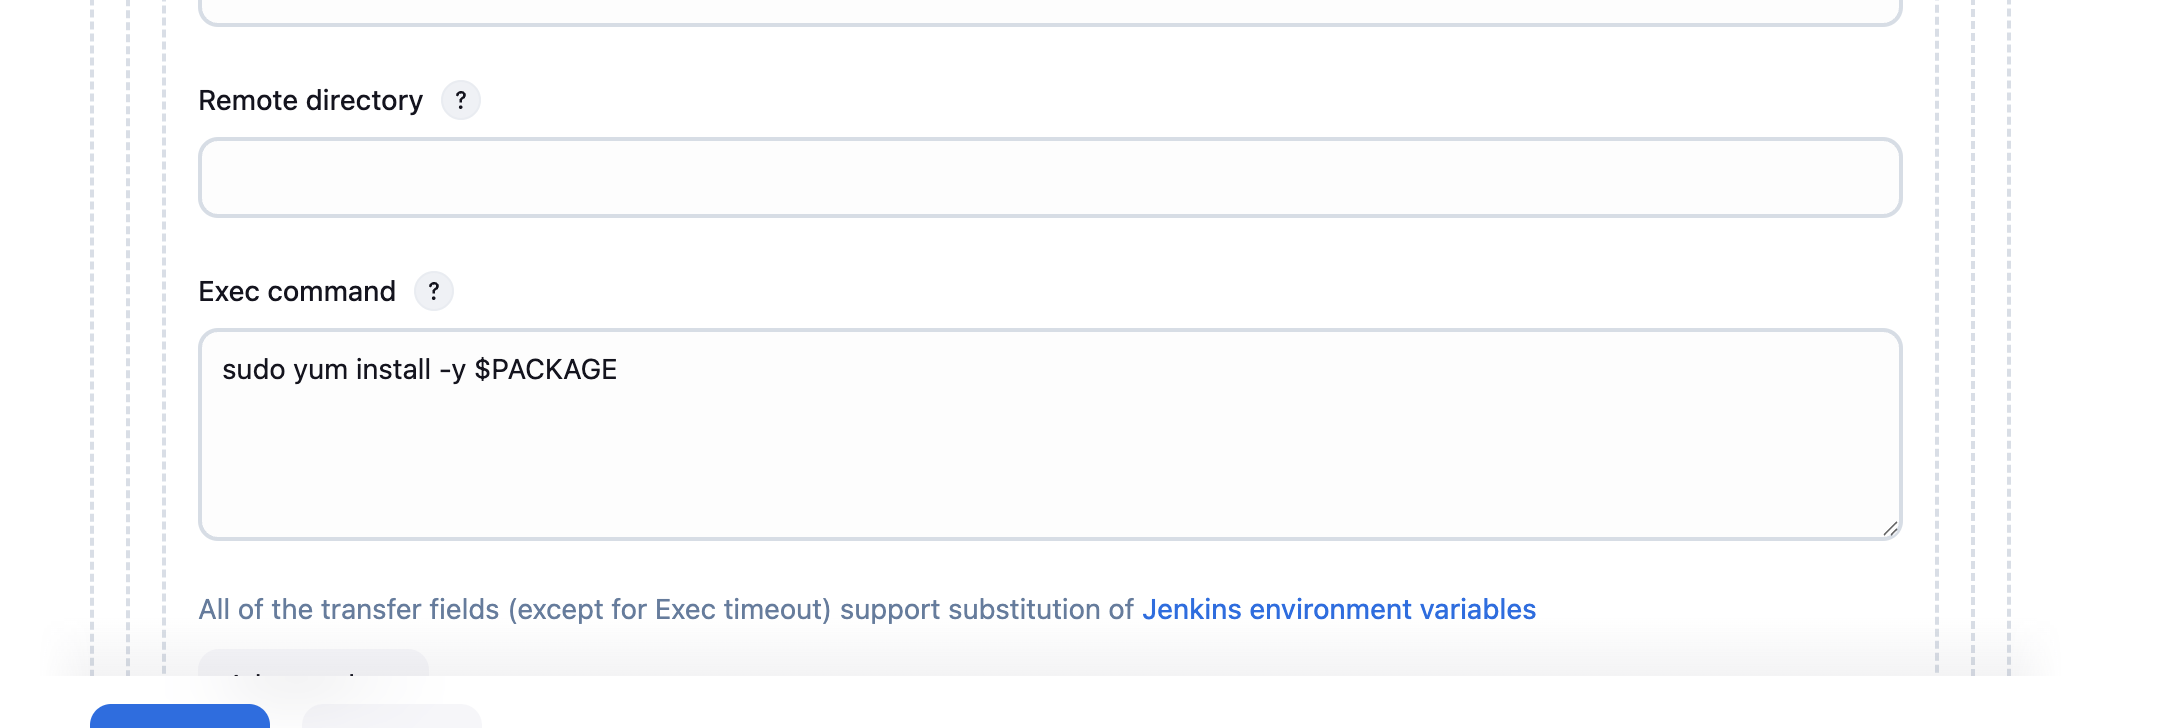Click empty space inside Exec command textarea
The image size is (2166, 728).
[1049, 460]
